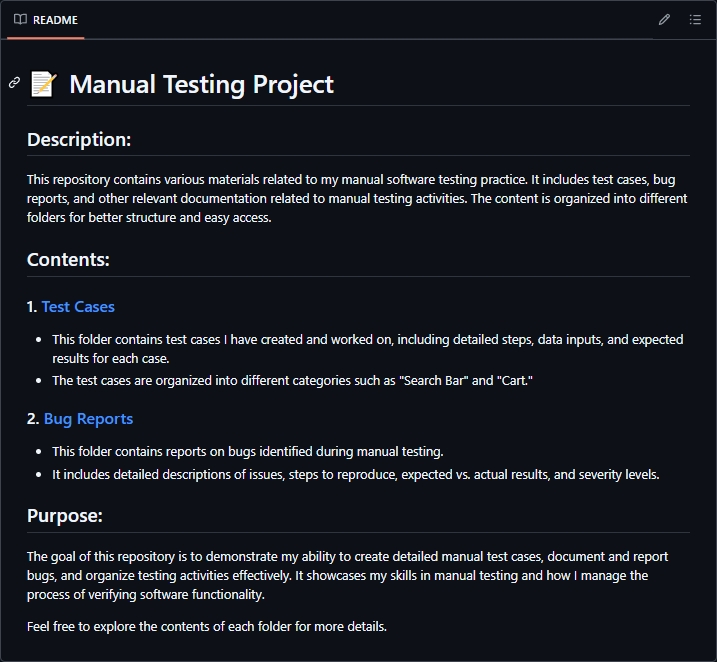This screenshot has width=717, height=662.
Task: Open the outline list icon
Action: pos(695,20)
